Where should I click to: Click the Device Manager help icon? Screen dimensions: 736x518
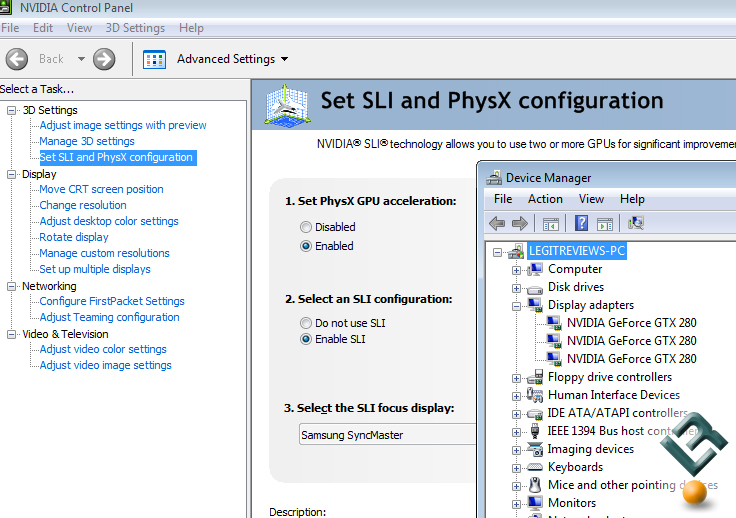coord(581,223)
